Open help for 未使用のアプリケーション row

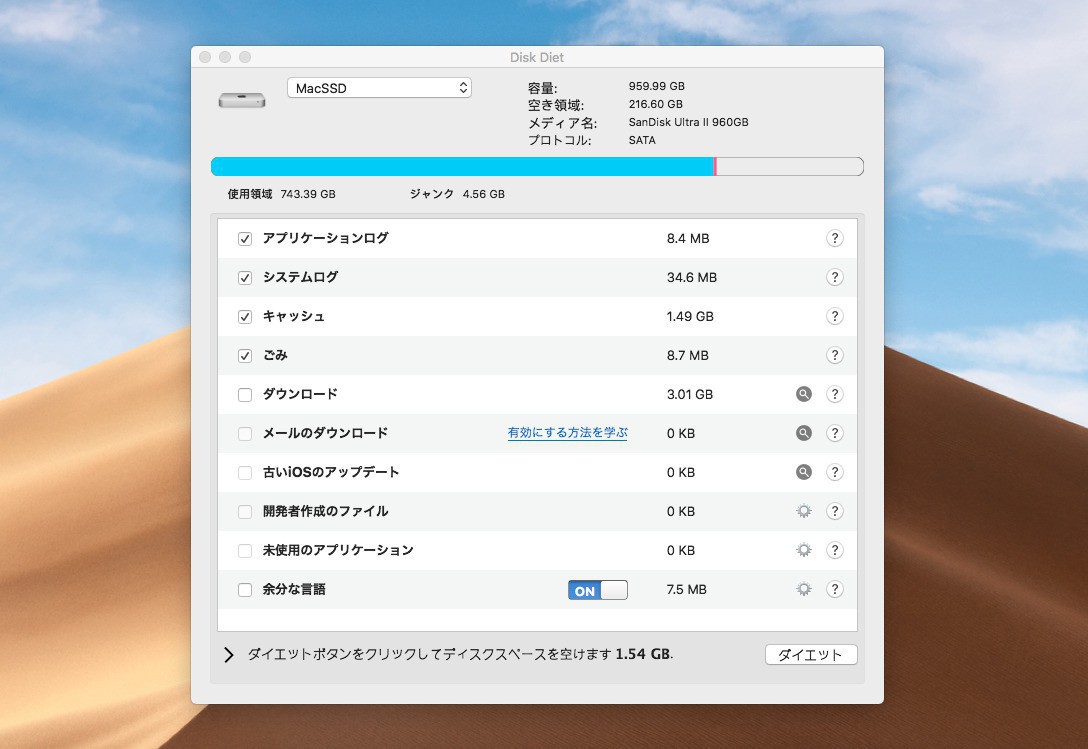click(834, 550)
